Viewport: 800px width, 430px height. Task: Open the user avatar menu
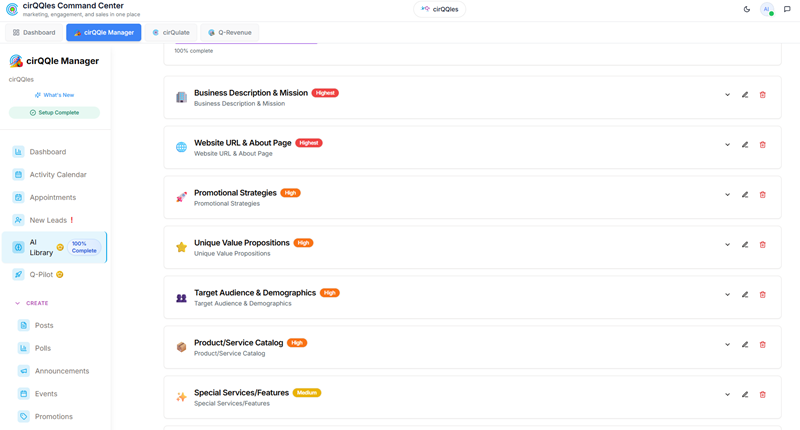coord(766,9)
